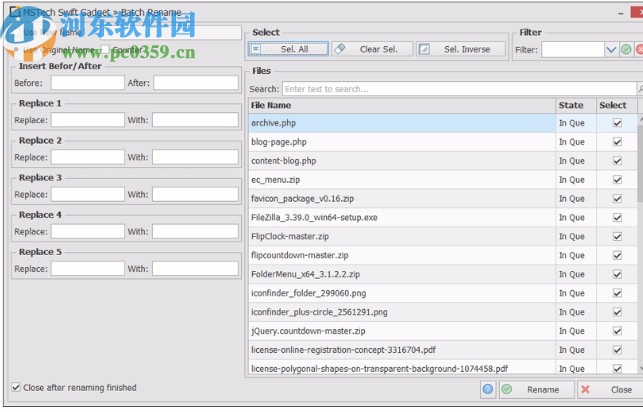Screen dimensions: 643x412
Task: Click Replace 4 Replace field
Action: click(87, 232)
